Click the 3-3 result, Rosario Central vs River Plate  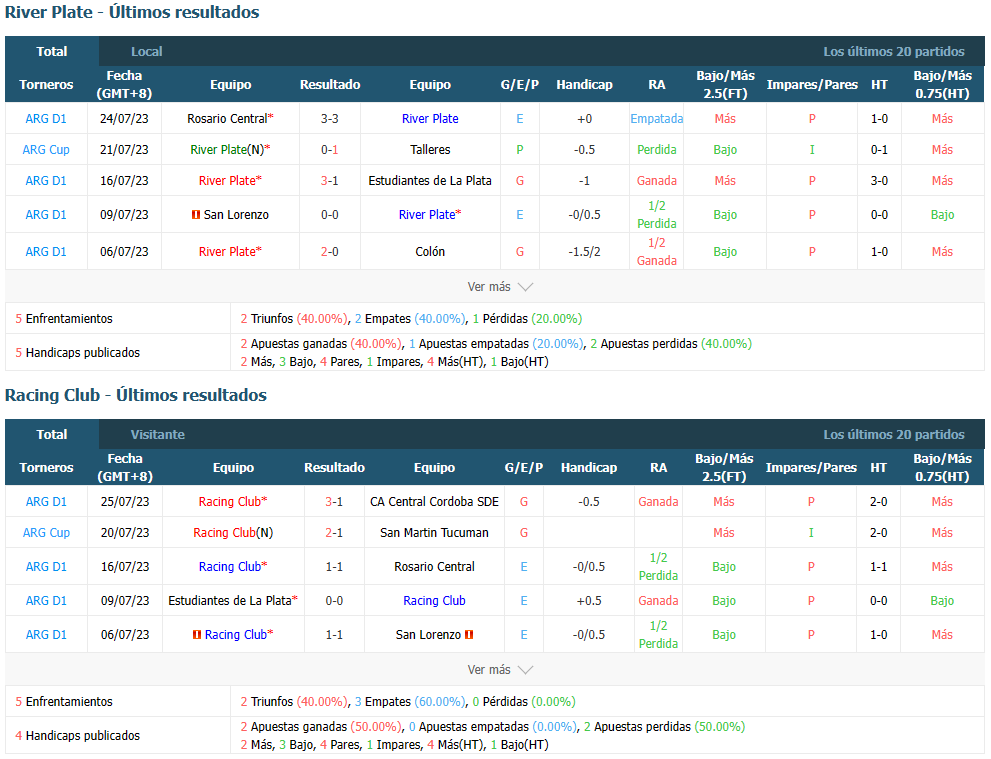coord(330,119)
